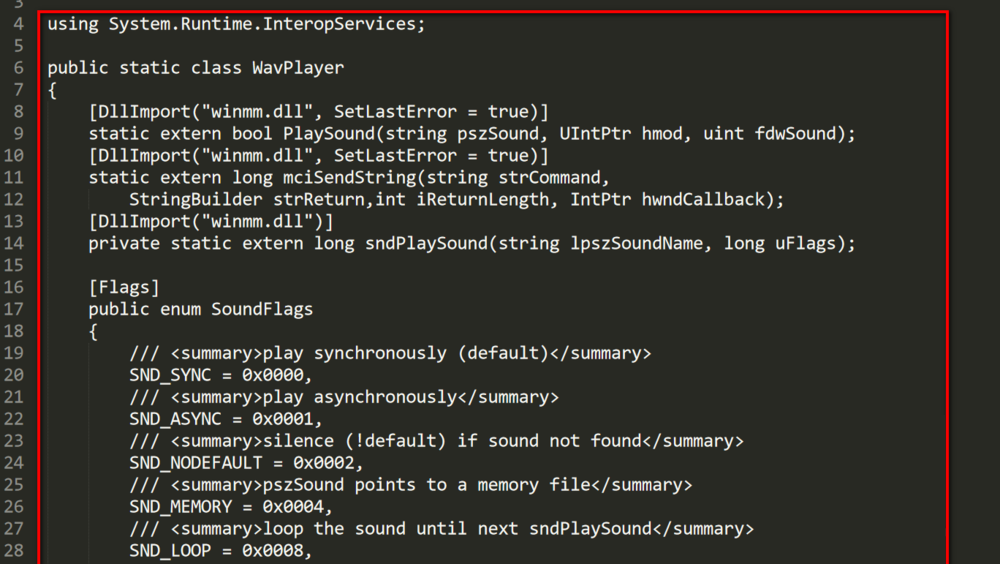The height and width of the screenshot is (564, 1000).
Task: Click the SND_SYNC enum member
Action: pos(170,375)
